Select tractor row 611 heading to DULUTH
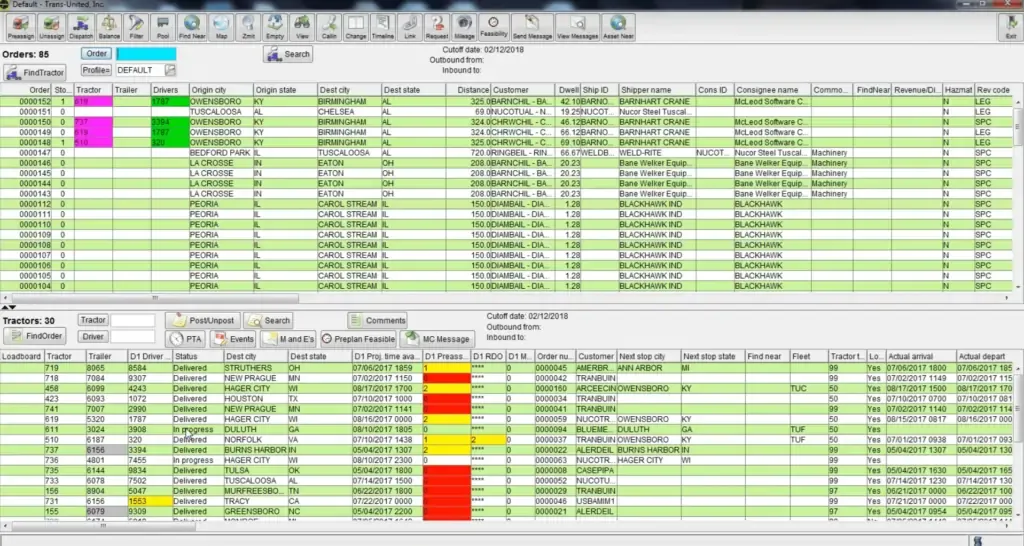The height and width of the screenshot is (546, 1024). (x=506, y=430)
